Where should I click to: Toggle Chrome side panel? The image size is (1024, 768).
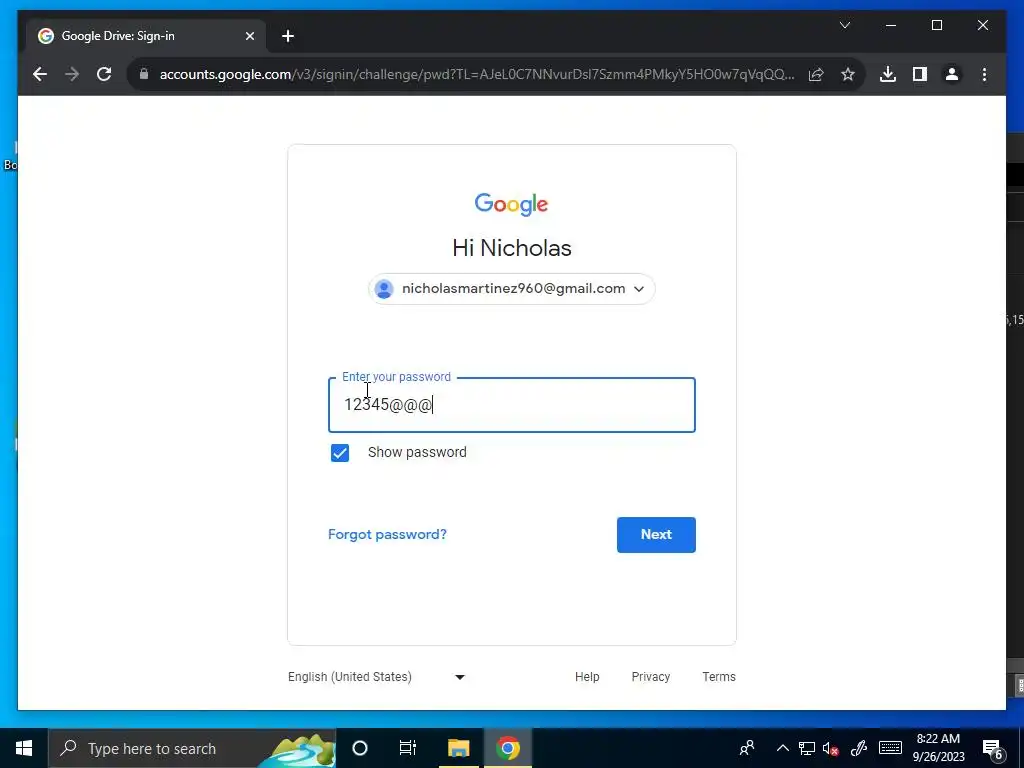click(920, 74)
